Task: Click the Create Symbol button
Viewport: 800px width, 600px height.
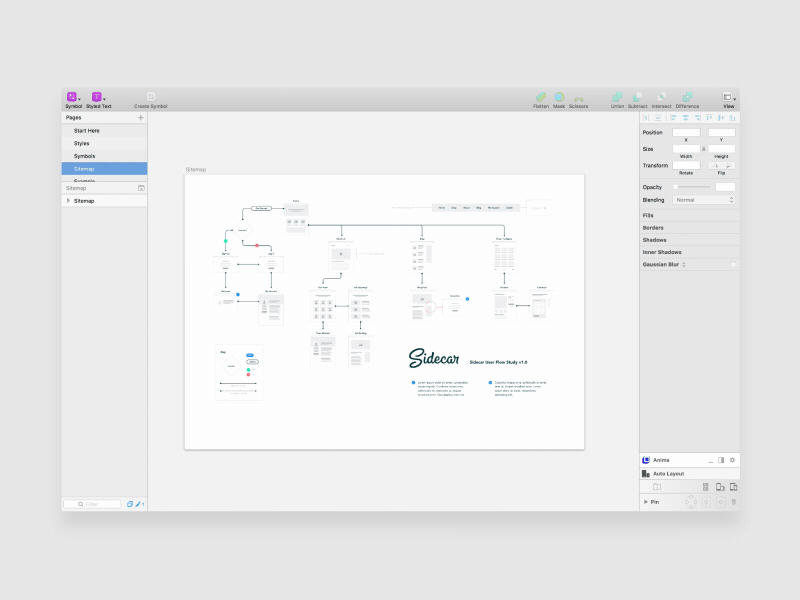Action: [152, 96]
